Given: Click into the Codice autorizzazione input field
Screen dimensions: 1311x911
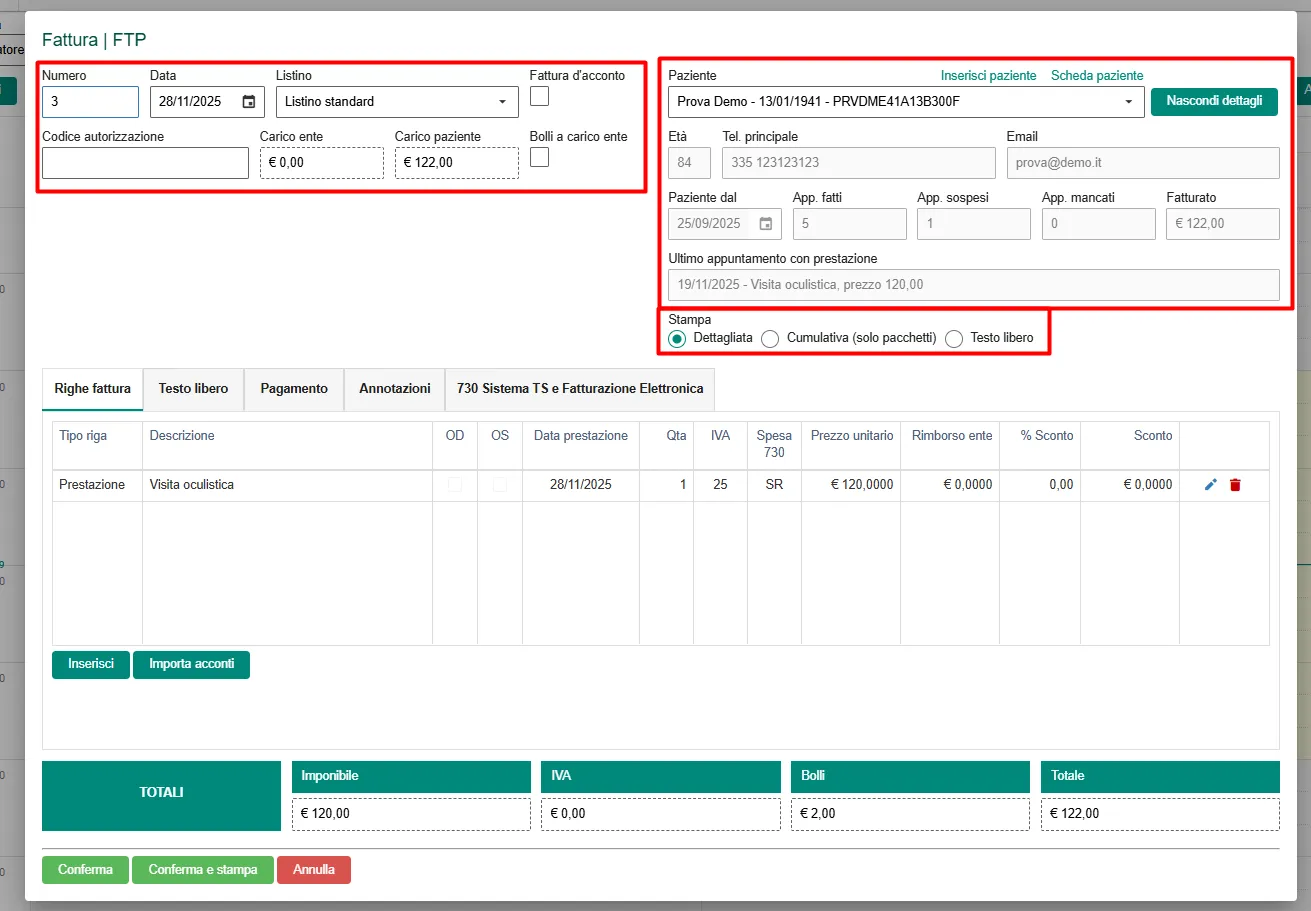Looking at the screenshot, I should coord(145,163).
